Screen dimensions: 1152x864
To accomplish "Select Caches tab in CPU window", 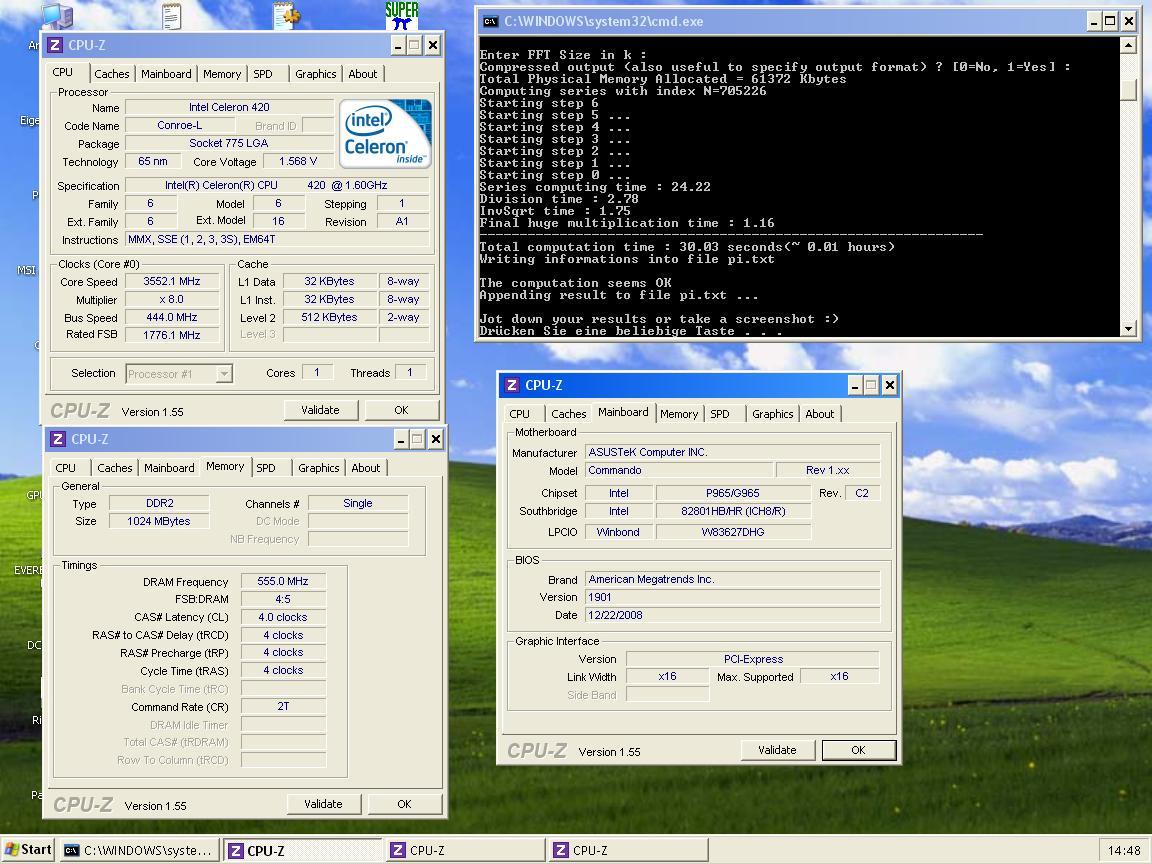I will [112, 74].
